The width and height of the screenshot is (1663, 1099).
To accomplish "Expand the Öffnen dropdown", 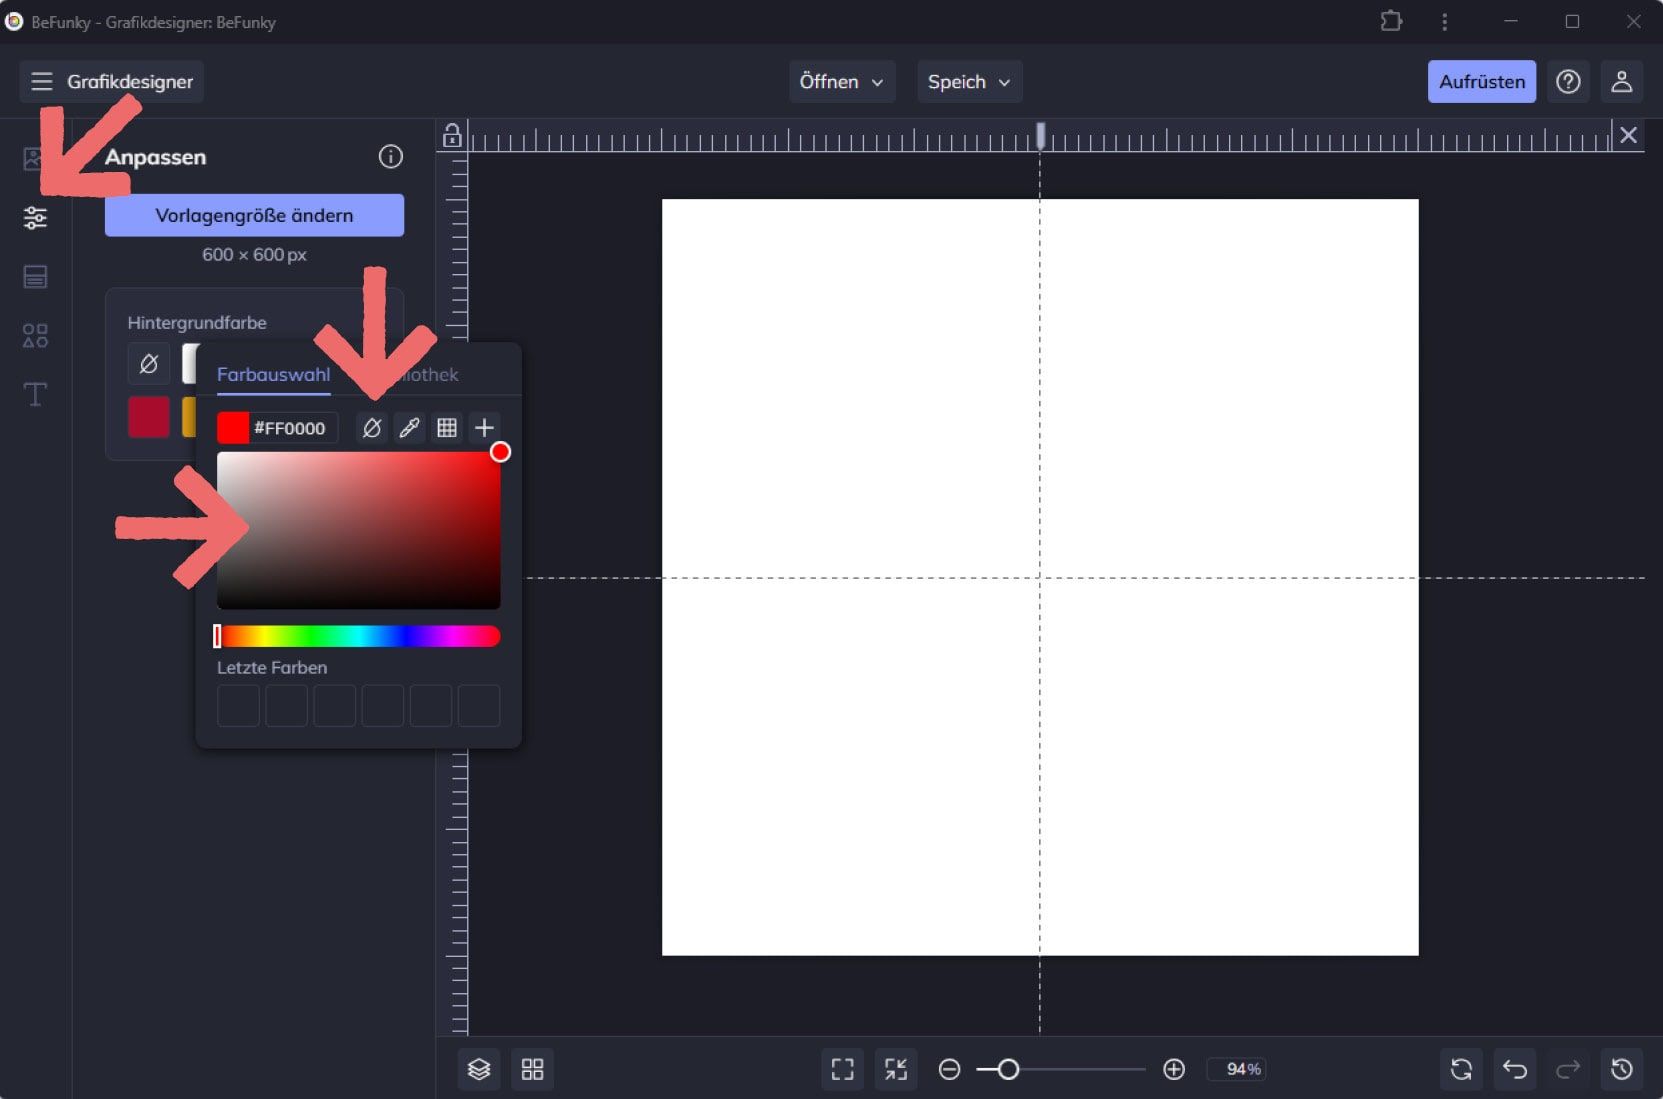I will pyautogui.click(x=842, y=82).
